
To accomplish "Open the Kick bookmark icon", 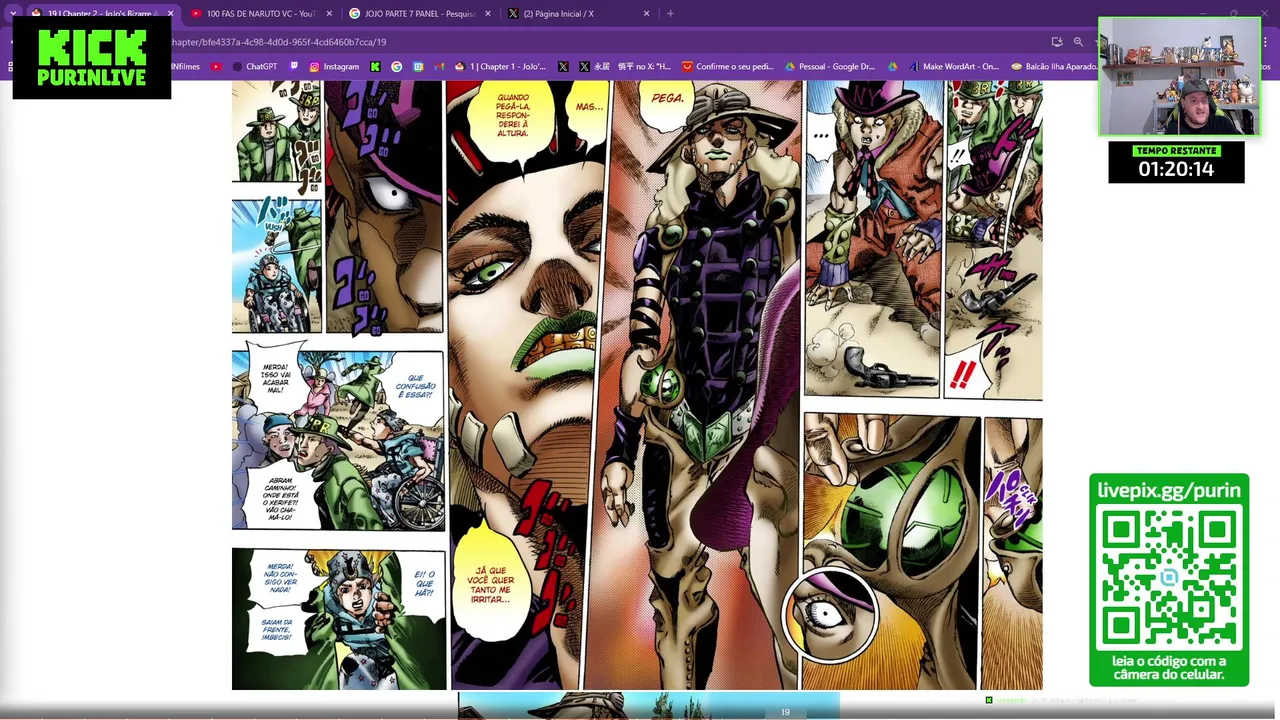I will [x=375, y=67].
